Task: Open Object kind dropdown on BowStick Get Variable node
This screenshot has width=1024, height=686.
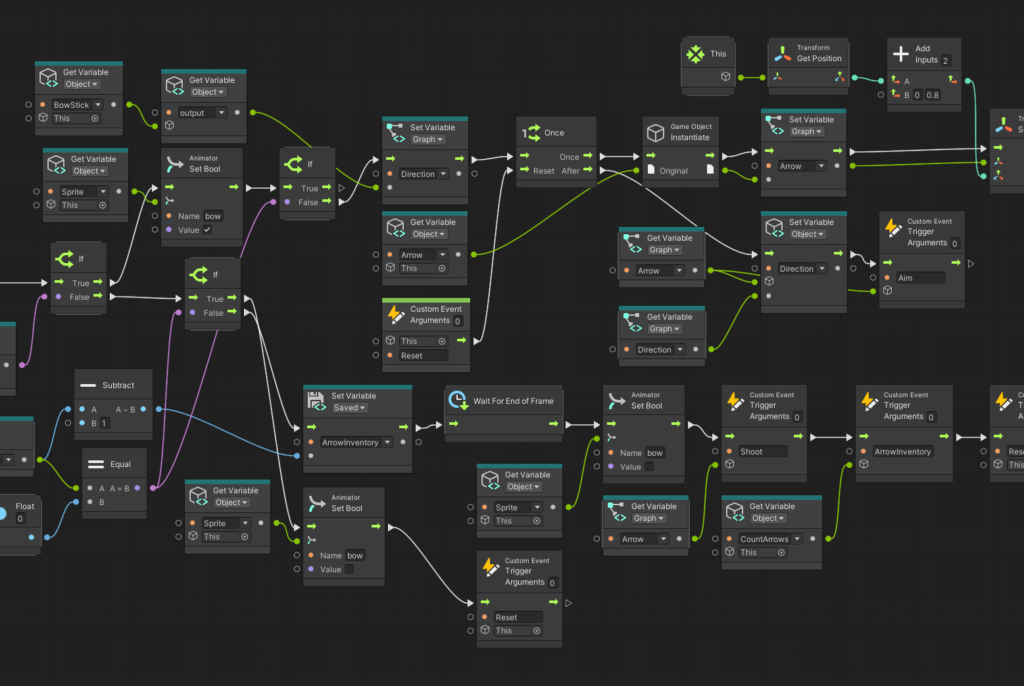Action: pyautogui.click(x=82, y=84)
